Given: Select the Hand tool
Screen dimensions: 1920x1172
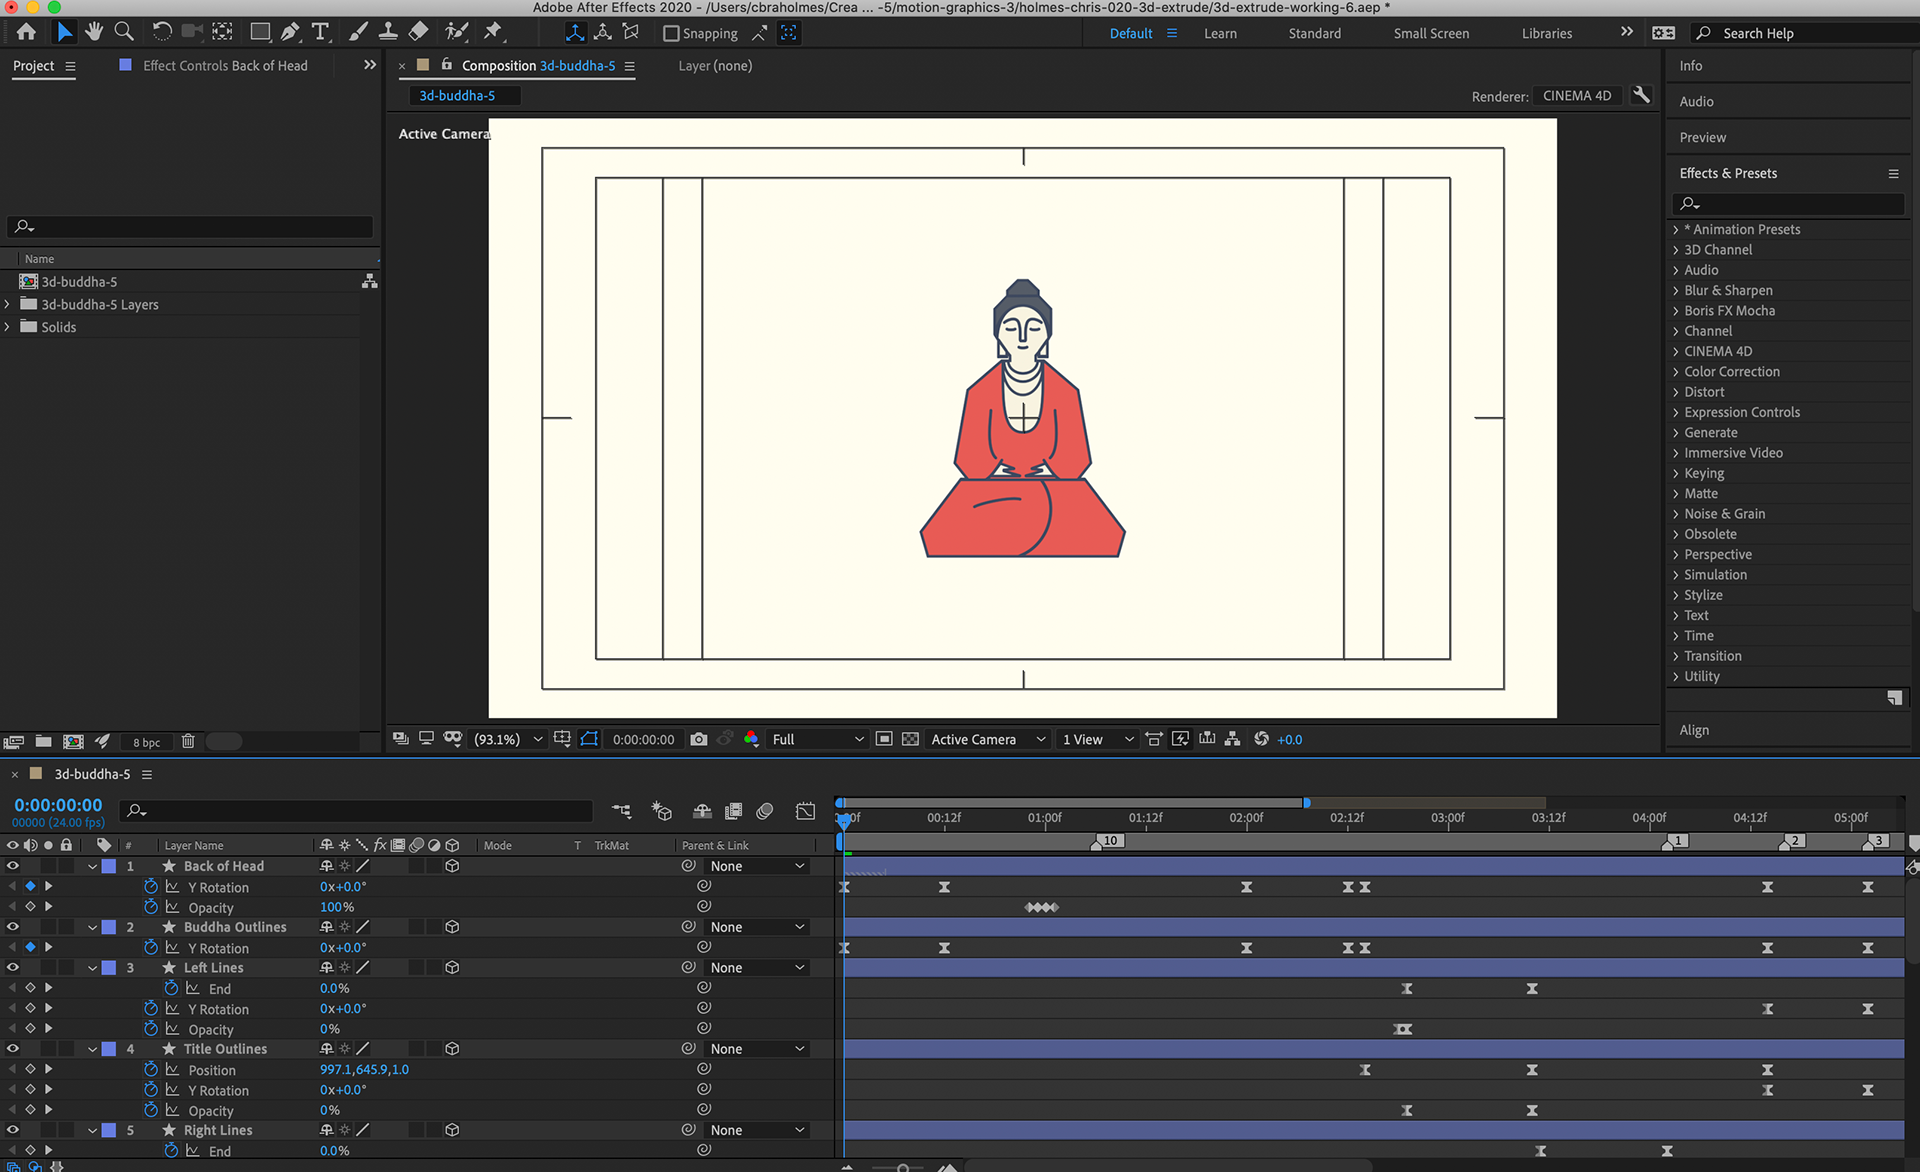Looking at the screenshot, I should coord(94,32).
